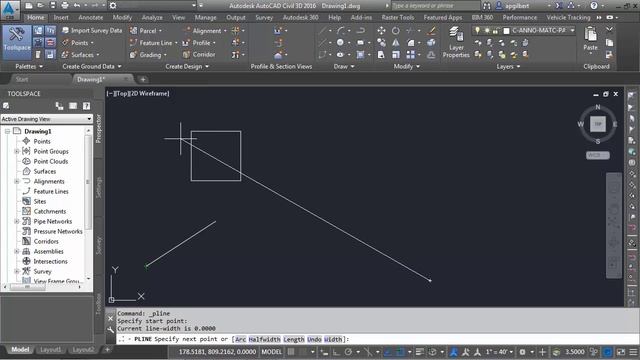The width and height of the screenshot is (640, 360).
Task: Click the current layer color swatch
Action: [507, 31]
